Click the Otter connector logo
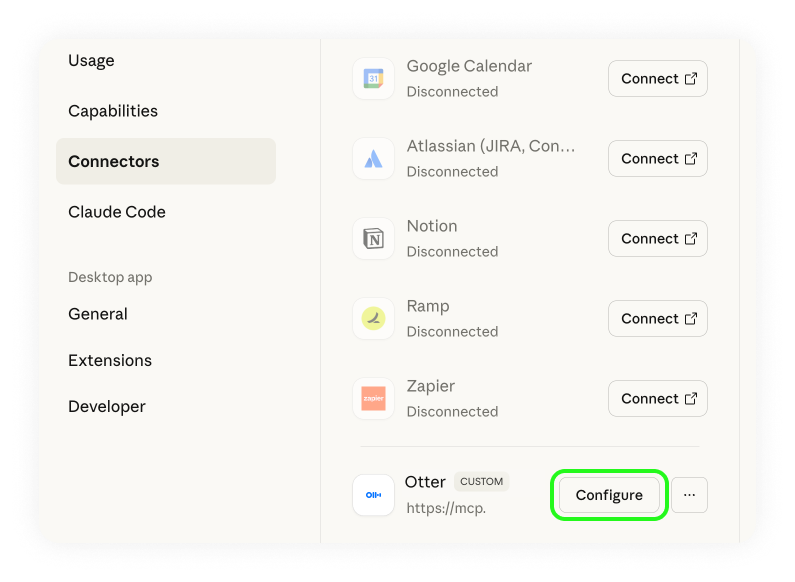This screenshot has height=582, width=795. [373, 495]
